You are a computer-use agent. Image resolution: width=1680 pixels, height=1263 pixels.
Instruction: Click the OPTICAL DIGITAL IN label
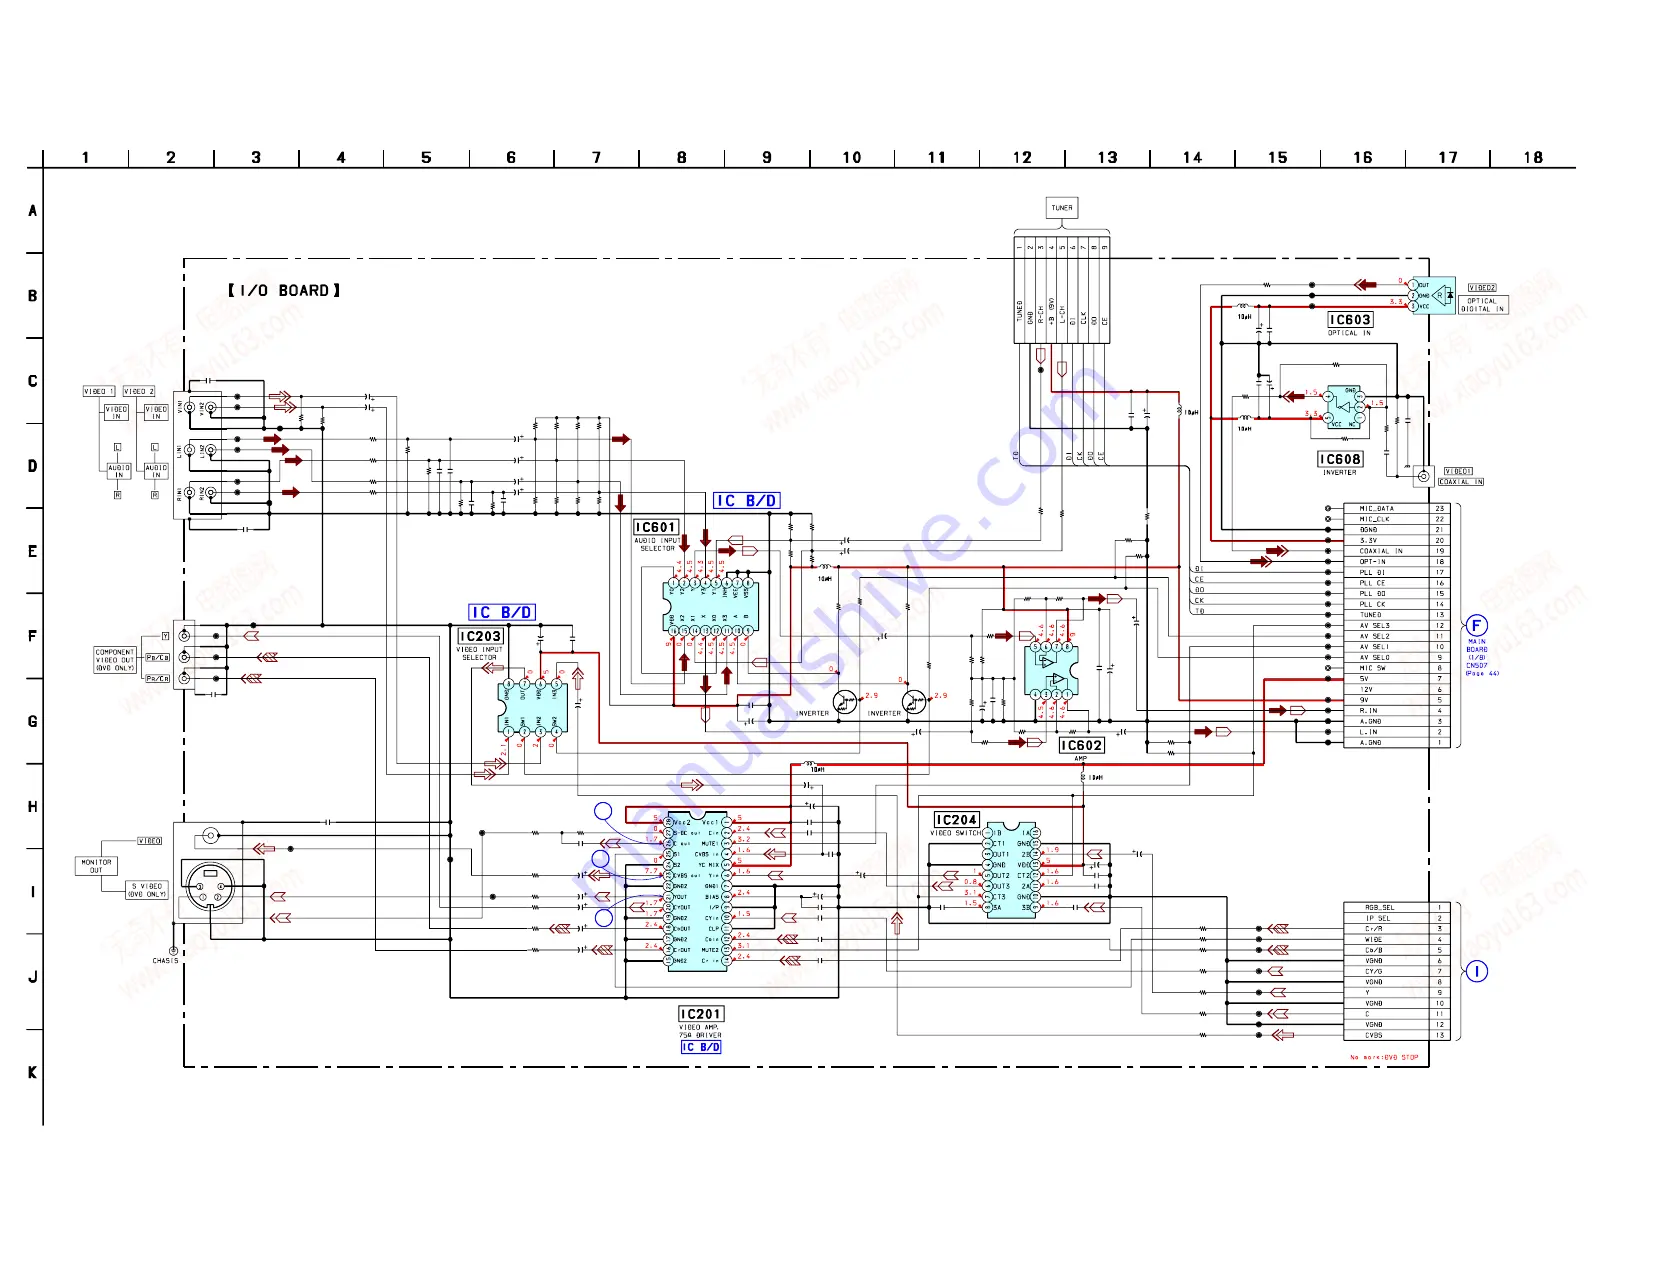pos(1483,305)
